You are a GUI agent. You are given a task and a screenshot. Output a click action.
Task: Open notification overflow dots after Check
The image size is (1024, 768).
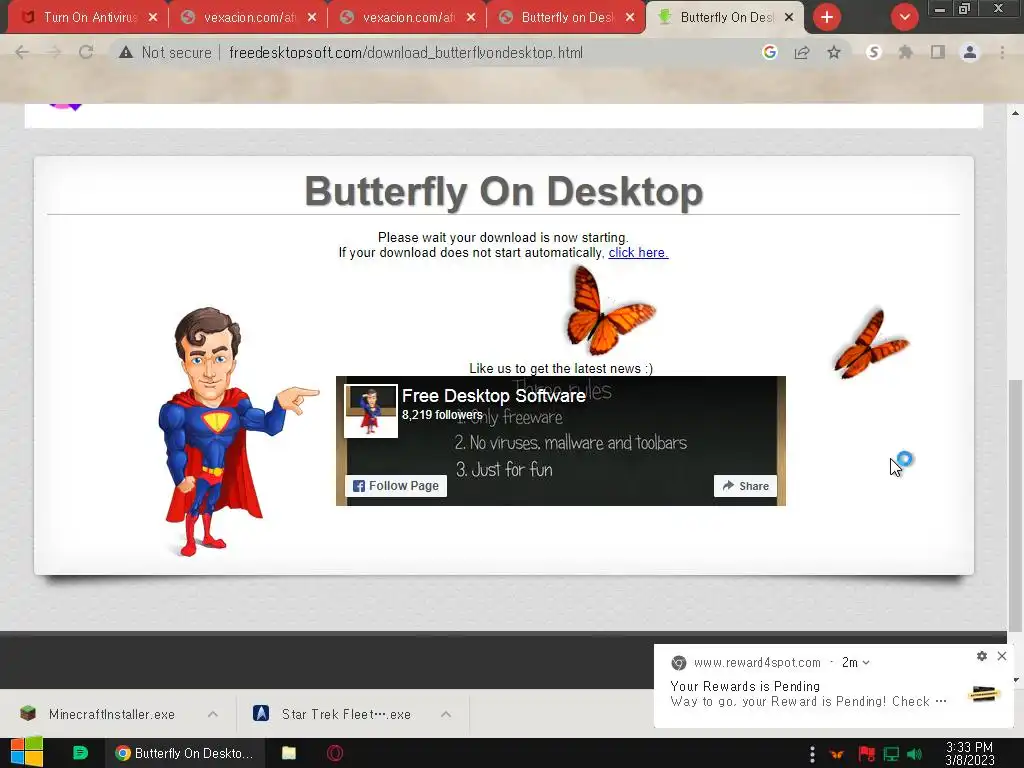941,701
